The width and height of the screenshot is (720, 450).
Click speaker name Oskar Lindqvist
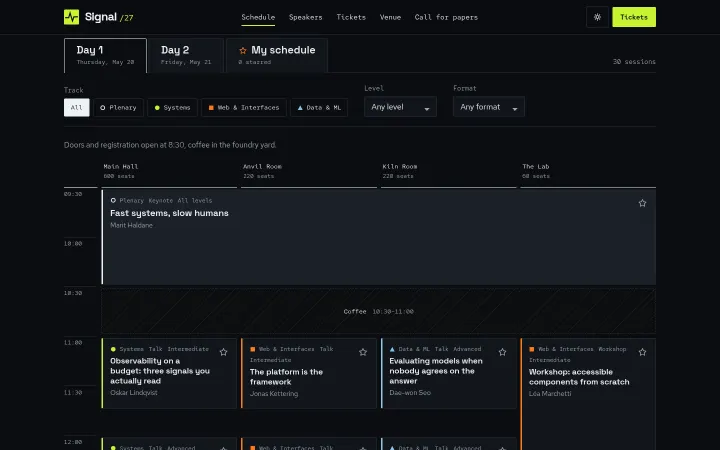pyautogui.click(x=134, y=393)
